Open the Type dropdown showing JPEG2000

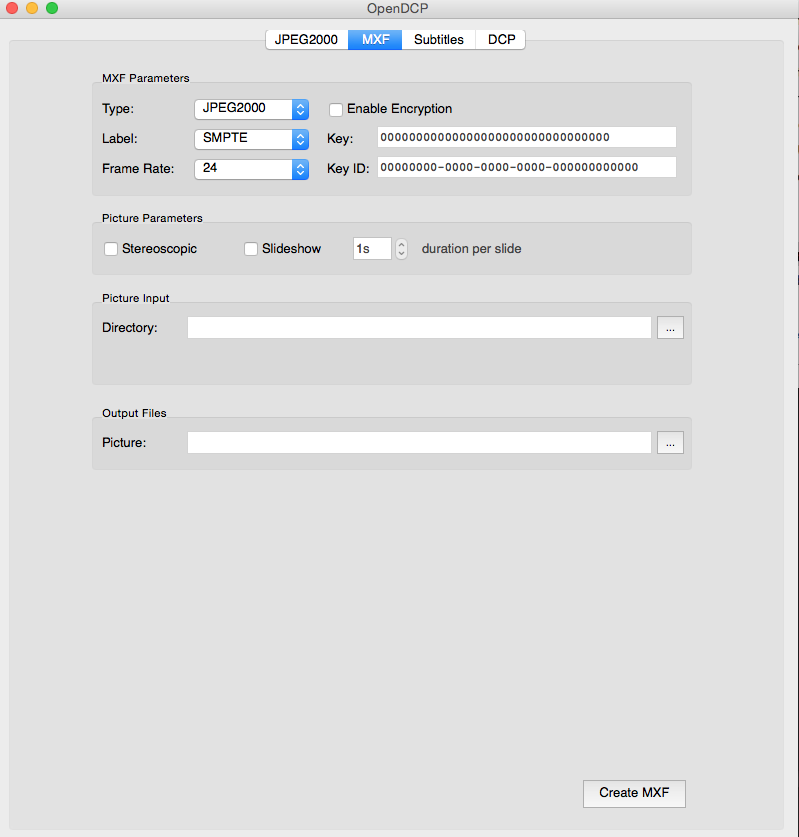click(x=251, y=109)
